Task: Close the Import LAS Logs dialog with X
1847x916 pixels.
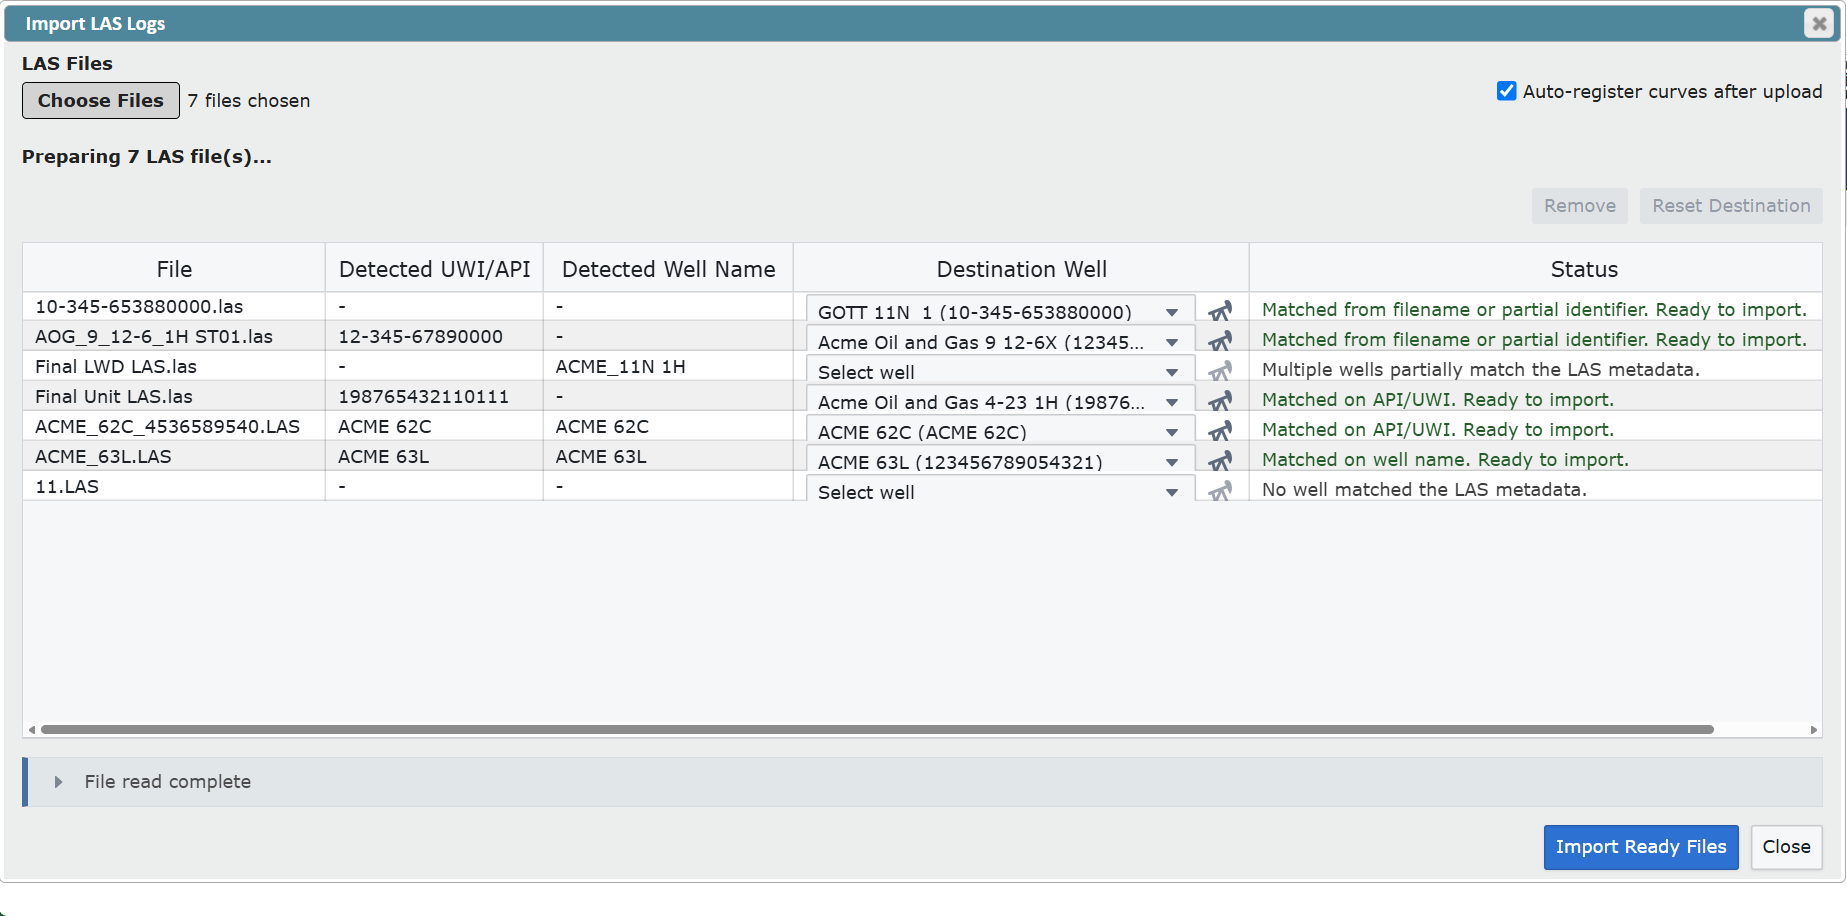Action: pyautogui.click(x=1819, y=23)
